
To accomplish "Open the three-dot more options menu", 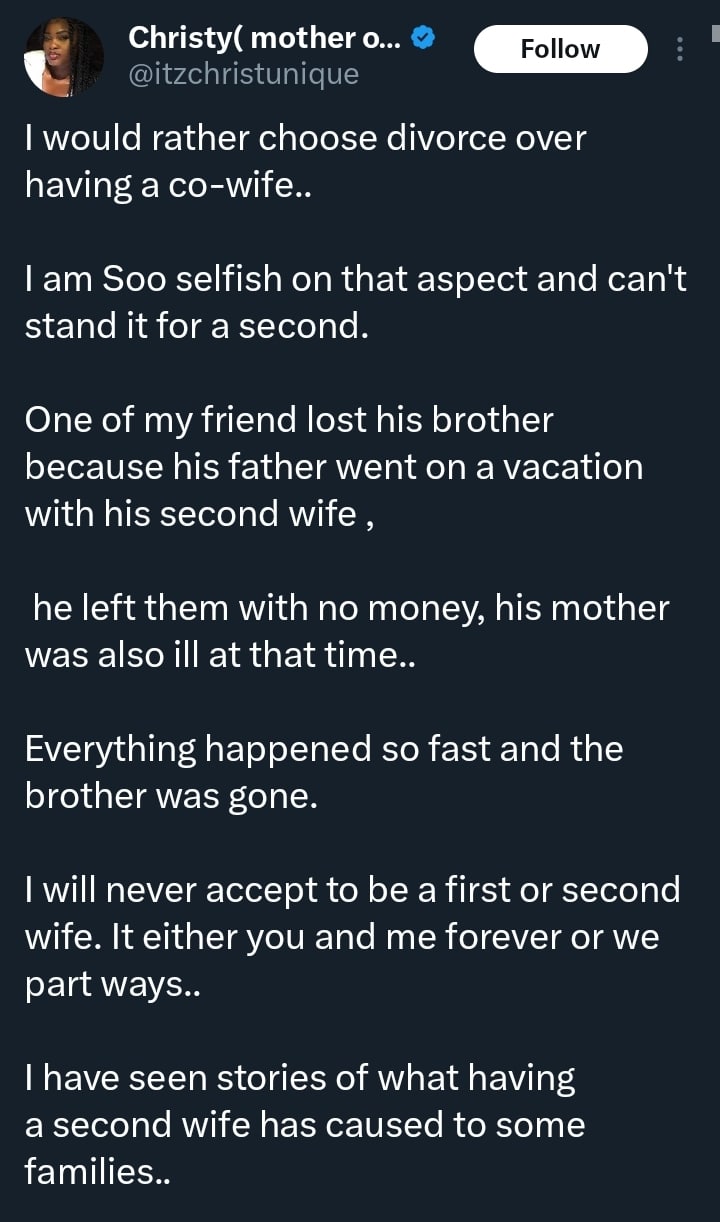I will [x=680, y=48].
